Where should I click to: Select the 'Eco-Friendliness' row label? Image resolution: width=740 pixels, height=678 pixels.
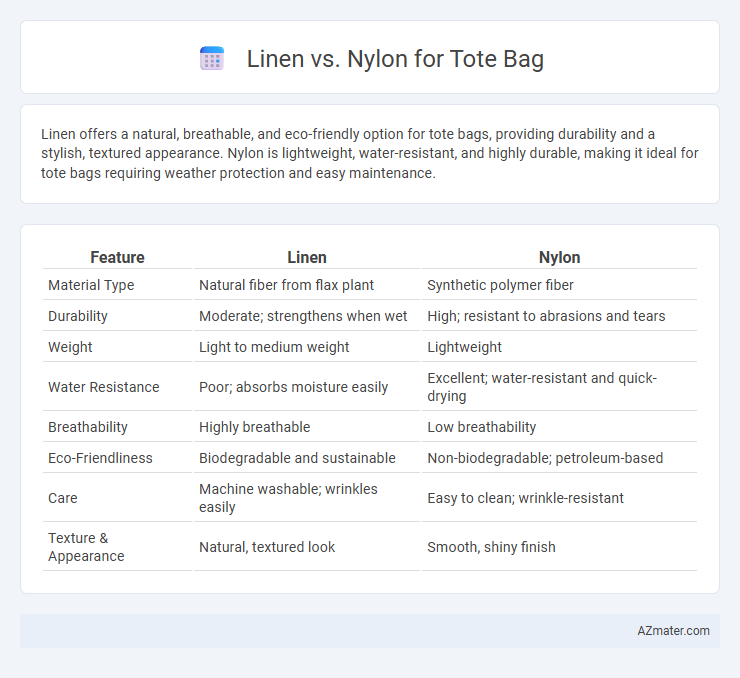point(100,458)
